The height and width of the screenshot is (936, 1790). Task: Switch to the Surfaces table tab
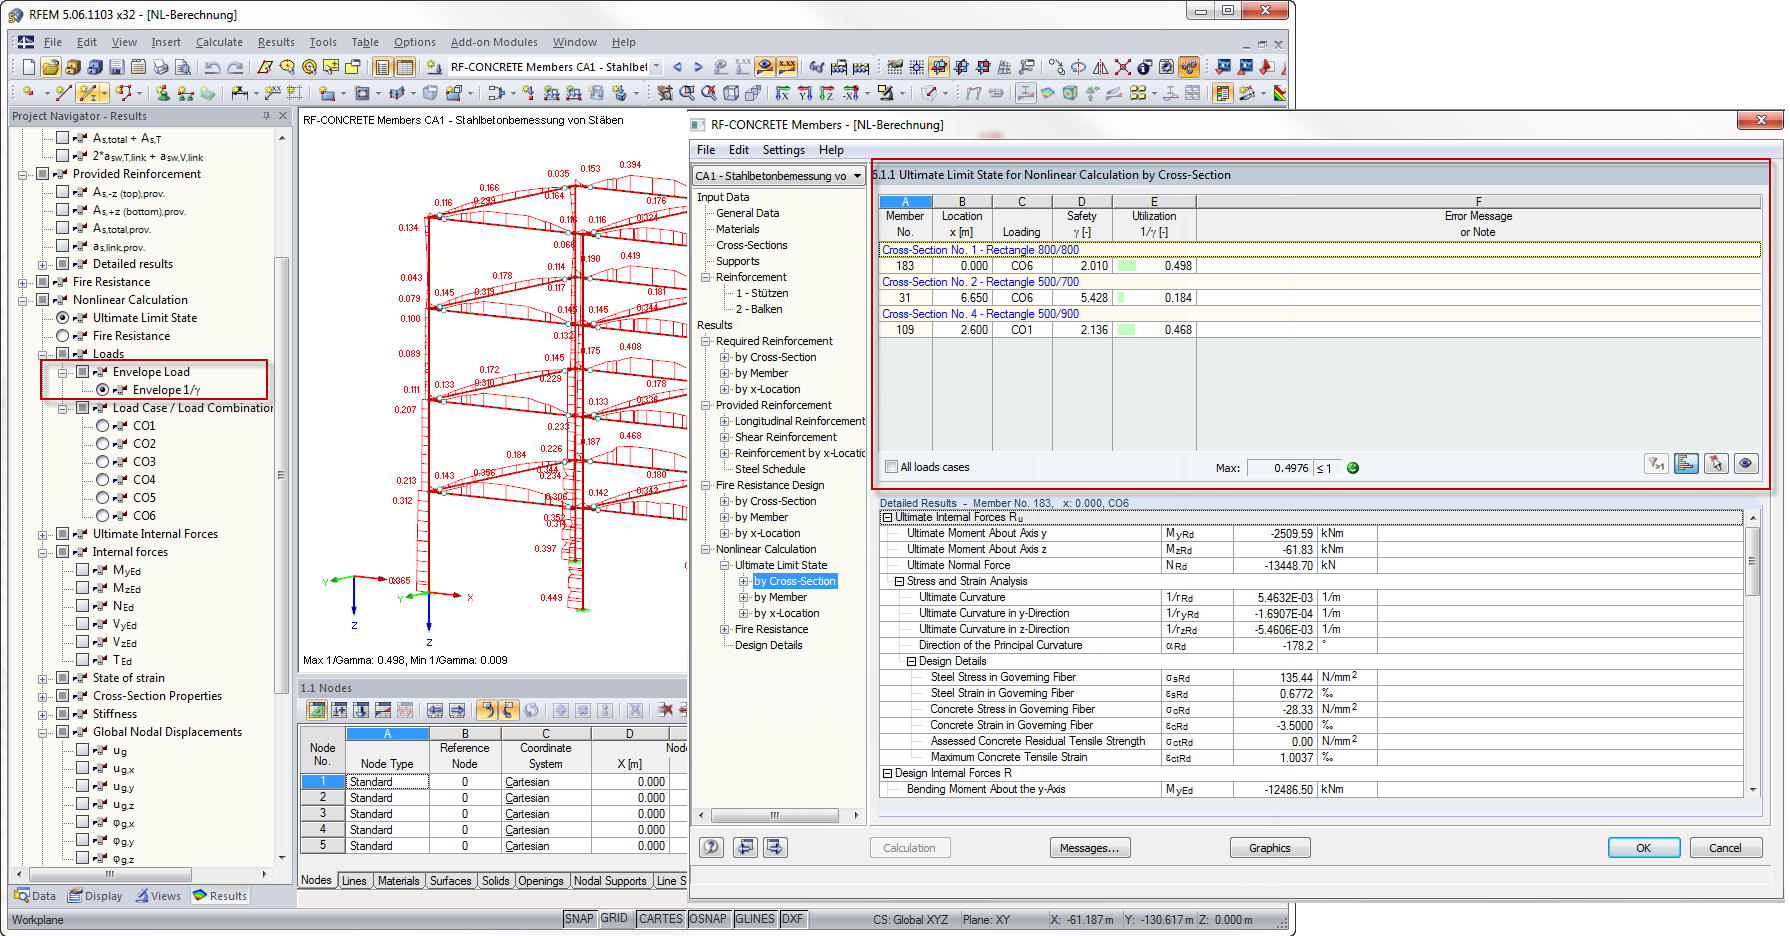pyautogui.click(x=450, y=881)
